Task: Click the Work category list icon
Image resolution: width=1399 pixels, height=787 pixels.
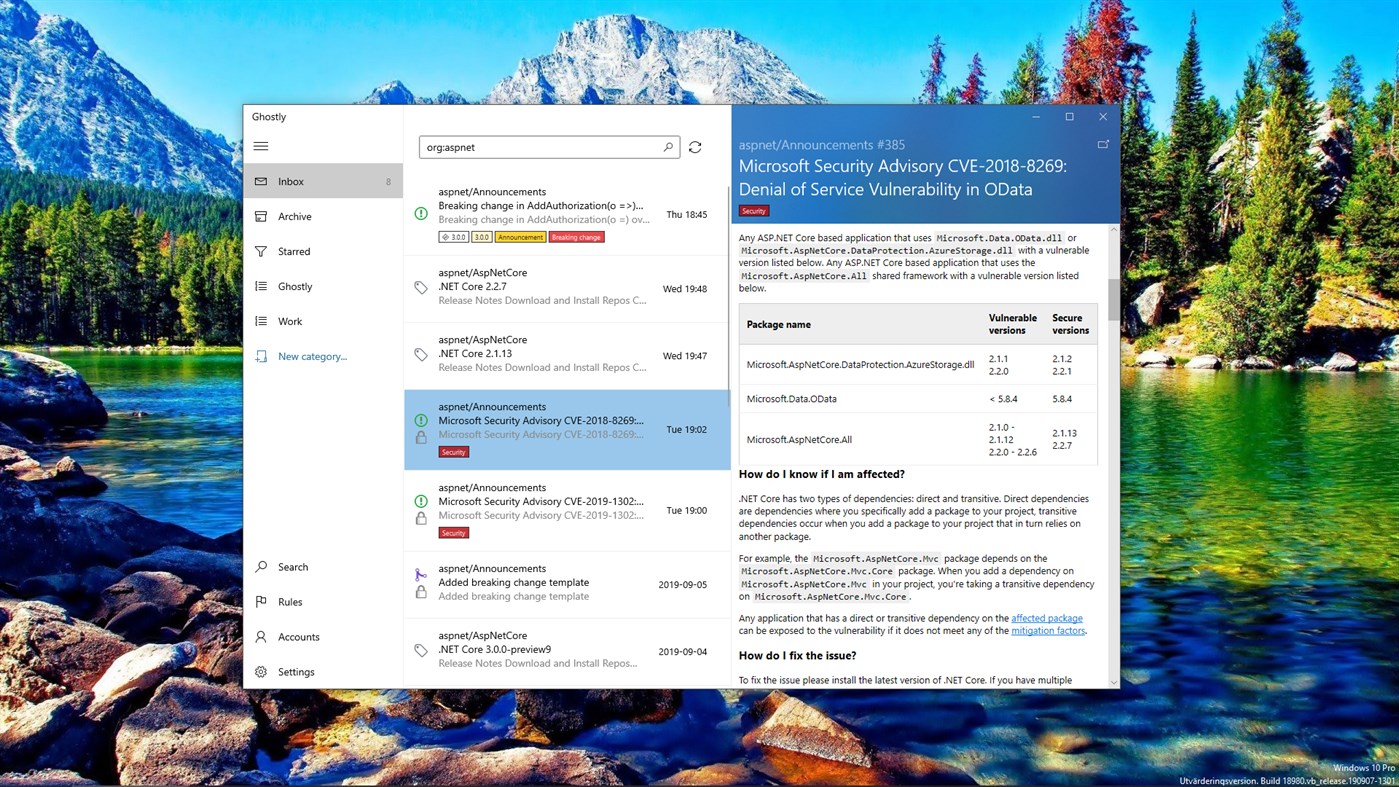Action: point(261,321)
